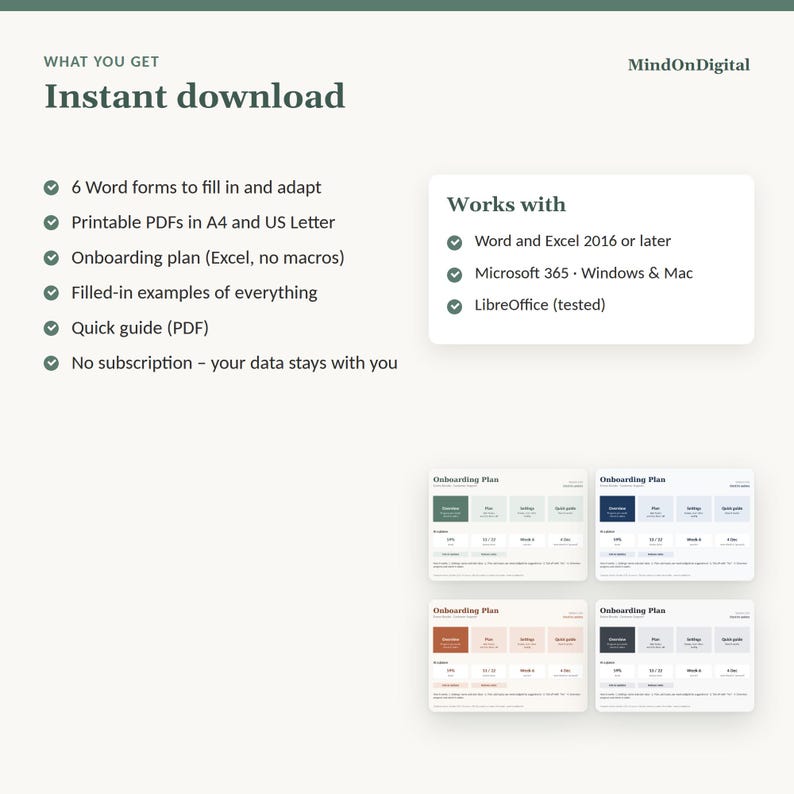This screenshot has height=794, width=794.
Task: Click the 'Instant download' heading
Action: (195, 96)
